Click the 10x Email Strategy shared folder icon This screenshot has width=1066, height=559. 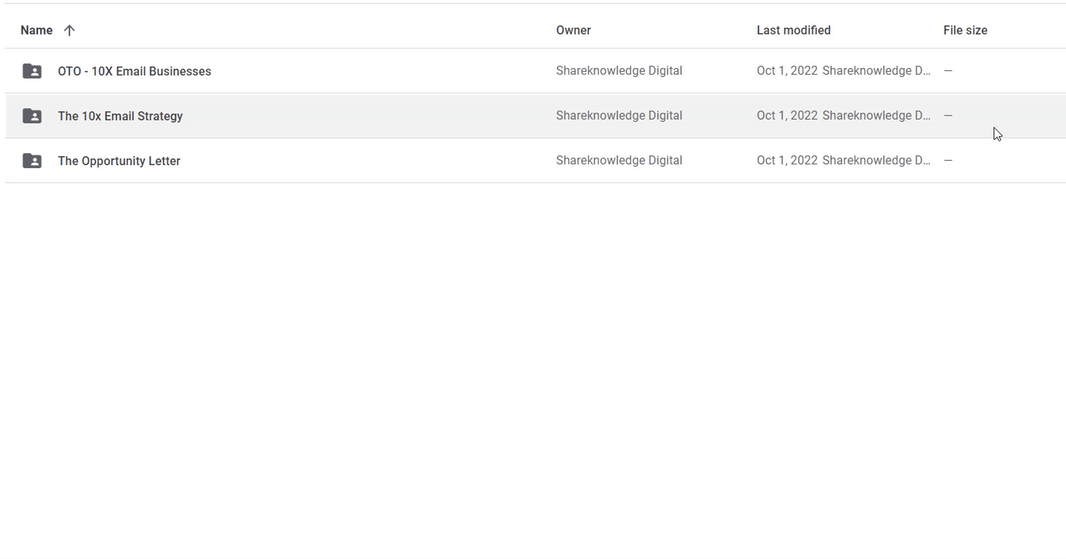[32, 116]
